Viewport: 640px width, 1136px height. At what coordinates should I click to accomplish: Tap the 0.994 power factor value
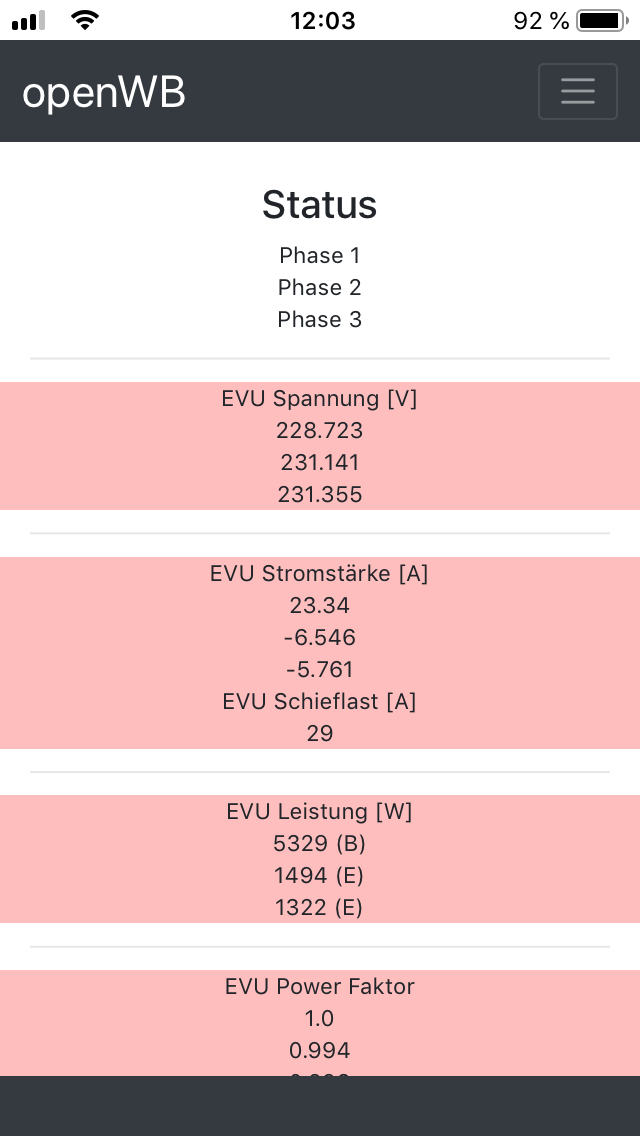tap(320, 1051)
